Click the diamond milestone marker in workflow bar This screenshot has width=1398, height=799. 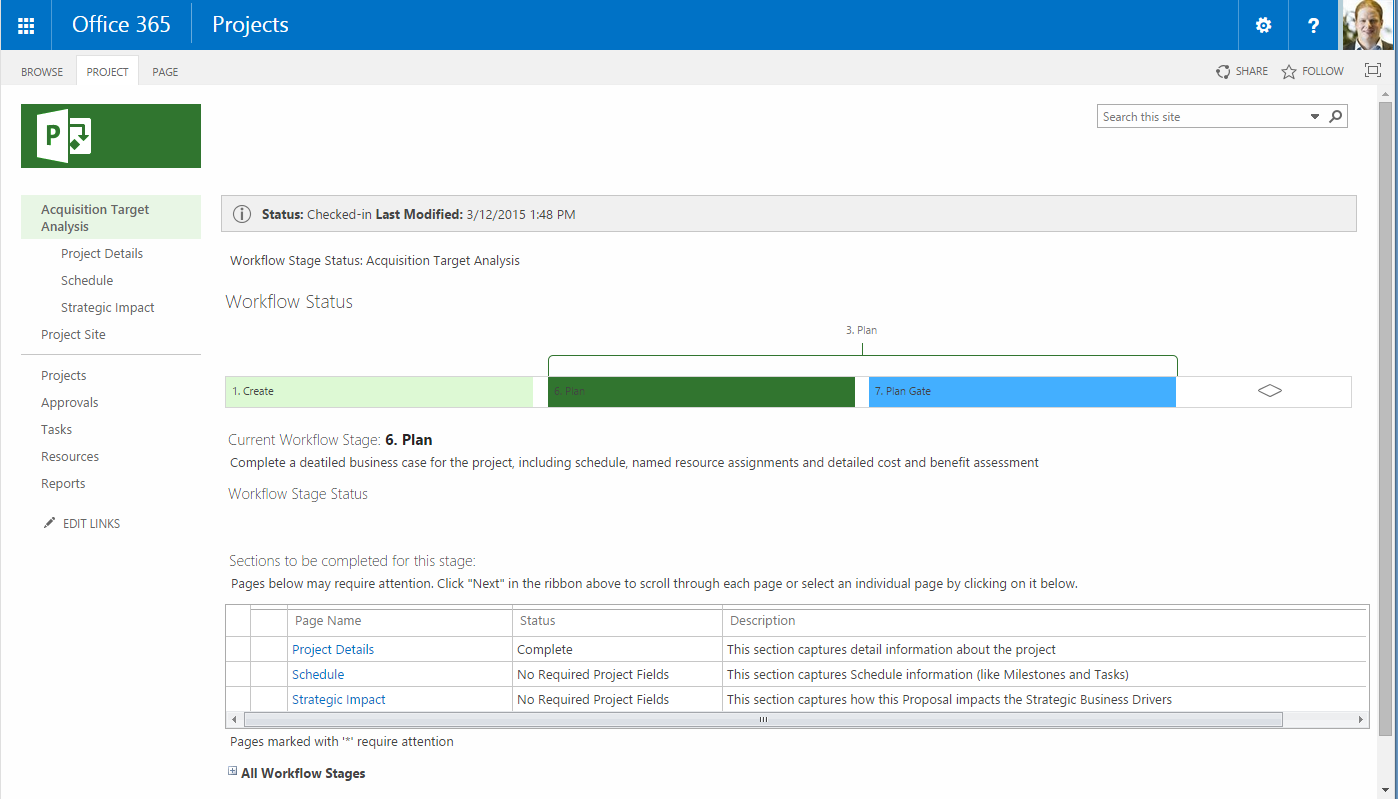tap(1270, 391)
